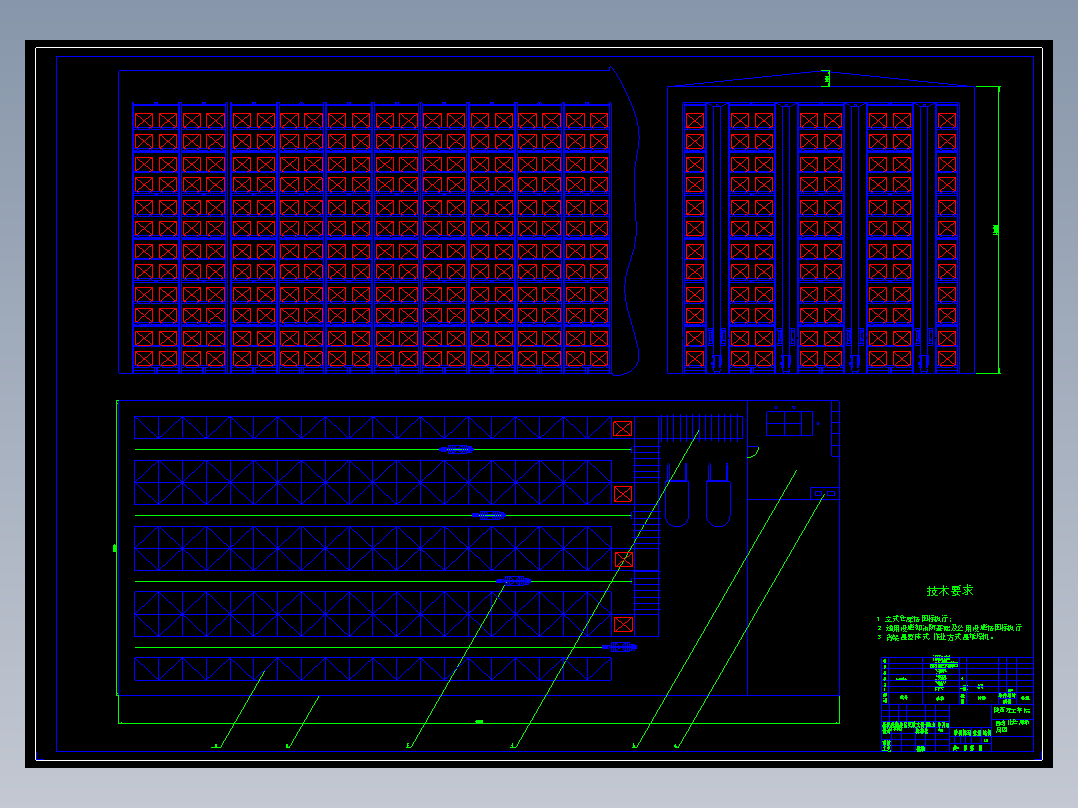
Task: Select technical requirement note line 3
Action: pyautogui.click(x=935, y=637)
